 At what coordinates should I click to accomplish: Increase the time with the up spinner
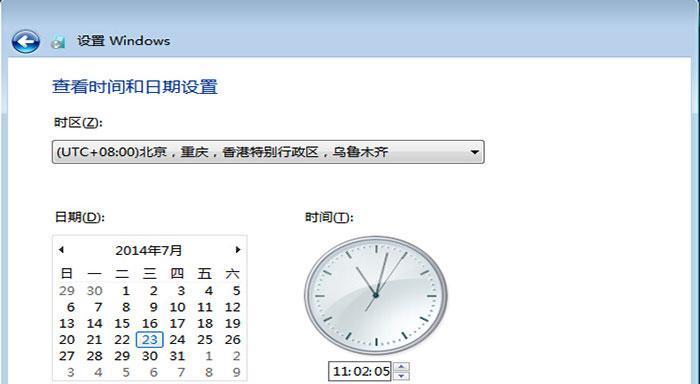(x=401, y=367)
